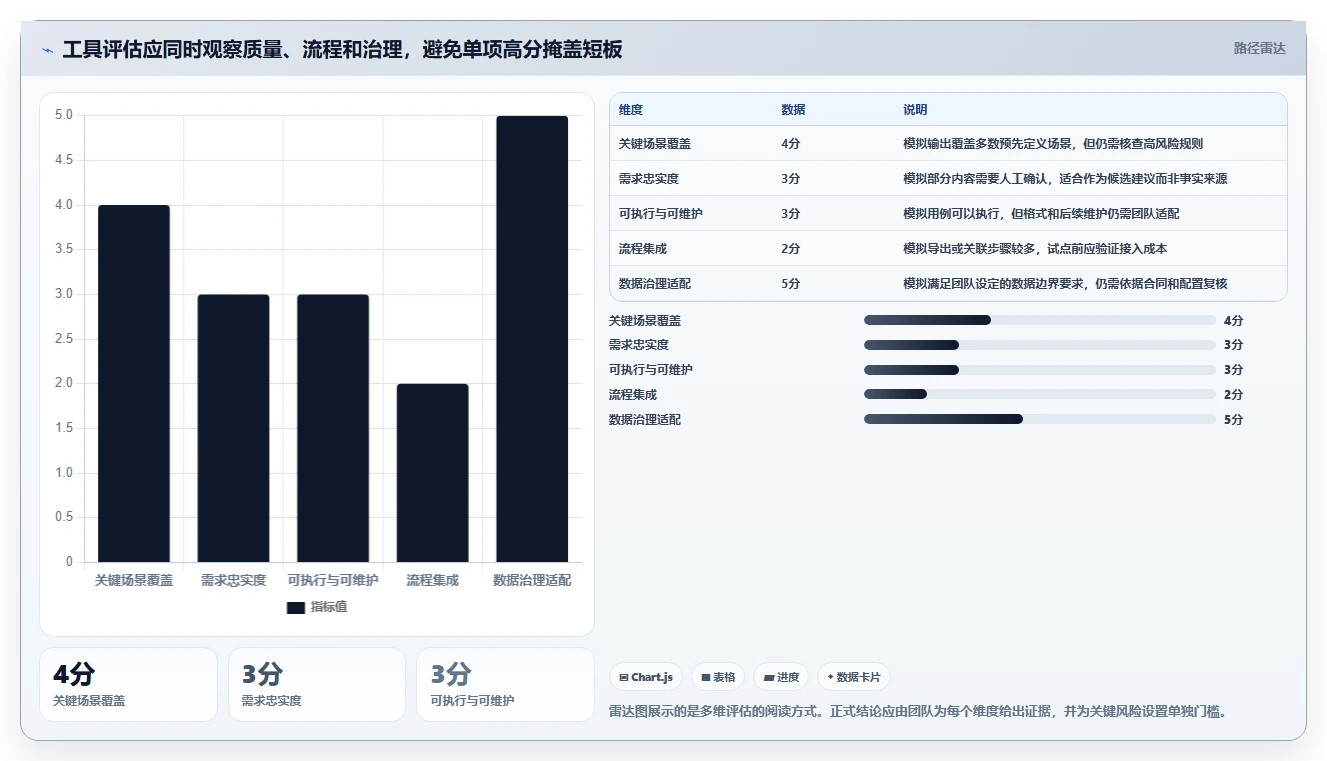This screenshot has width=1327, height=761.
Task: Click the slide title about 工具评估
Action: click(x=342, y=50)
